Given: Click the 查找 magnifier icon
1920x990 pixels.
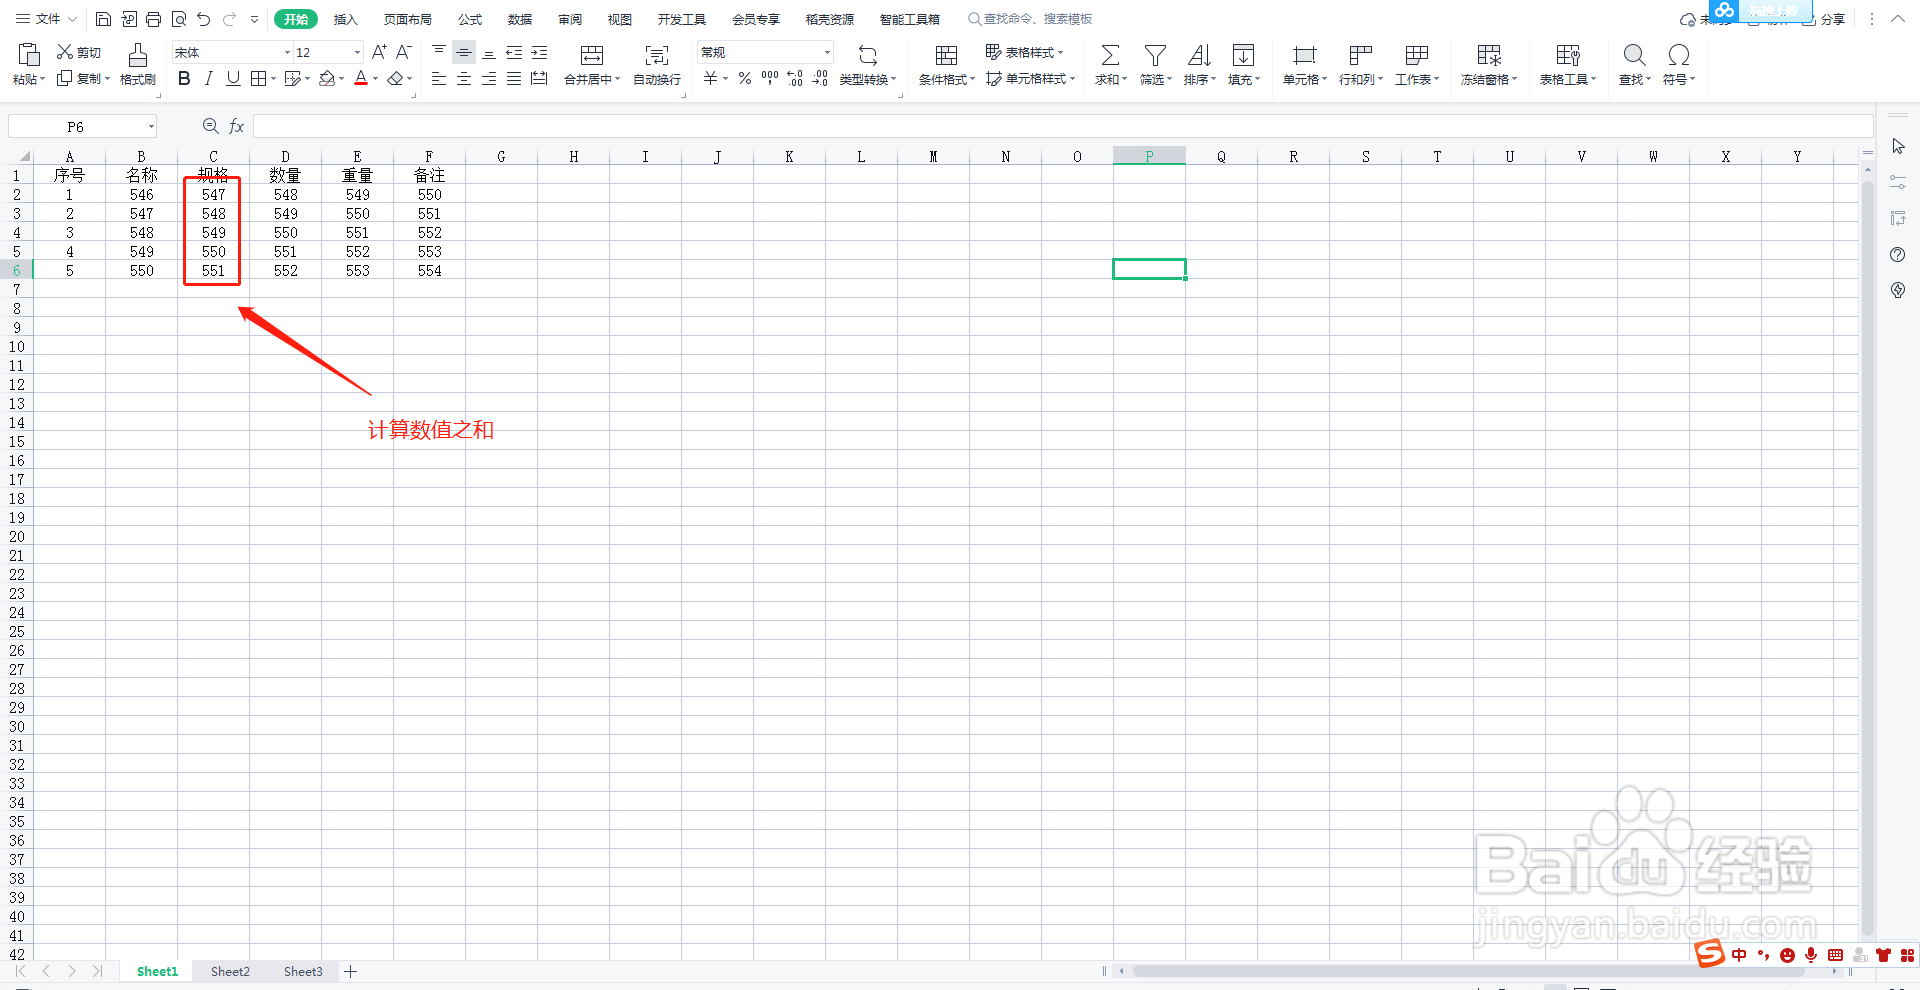Looking at the screenshot, I should tap(1634, 55).
